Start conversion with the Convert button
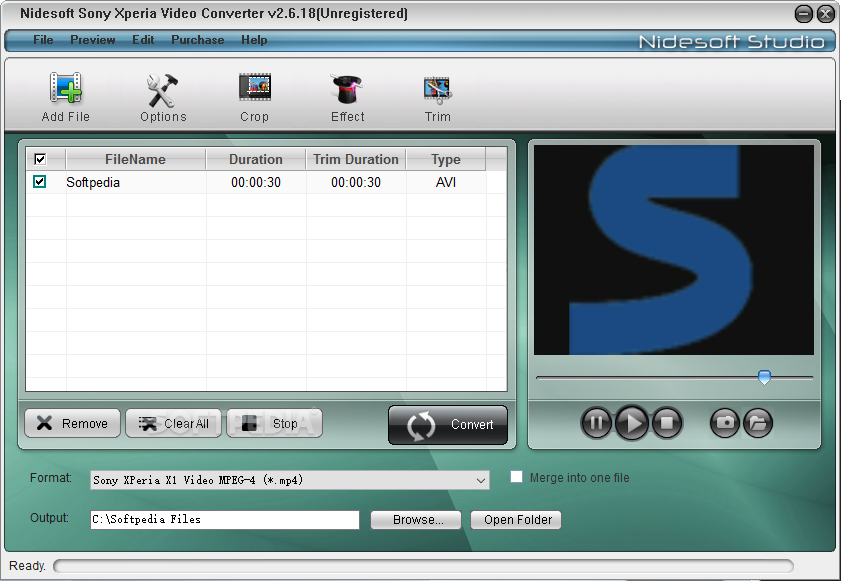Image resolution: width=841 pixels, height=581 pixels. [x=448, y=425]
